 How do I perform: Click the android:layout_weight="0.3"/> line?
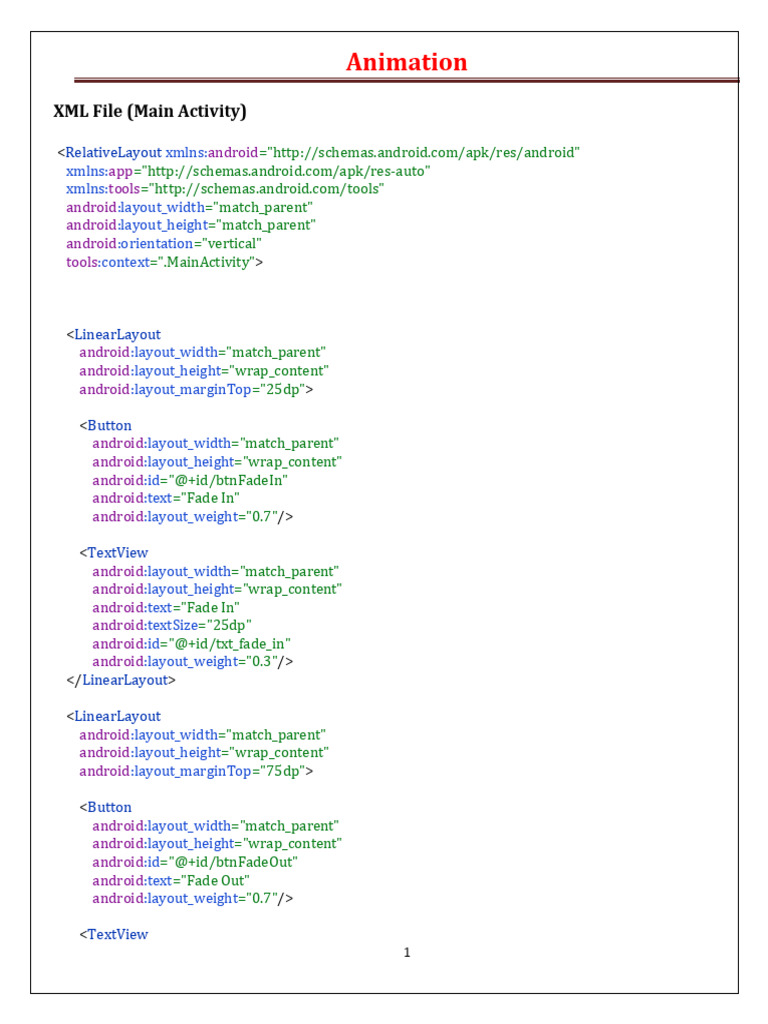point(193,662)
